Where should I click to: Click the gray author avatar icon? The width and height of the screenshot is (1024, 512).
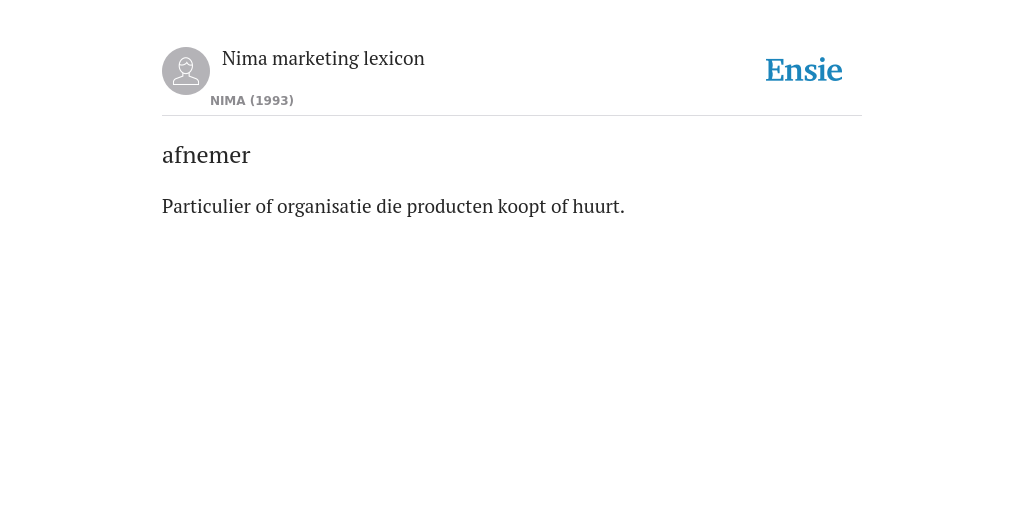click(x=186, y=71)
